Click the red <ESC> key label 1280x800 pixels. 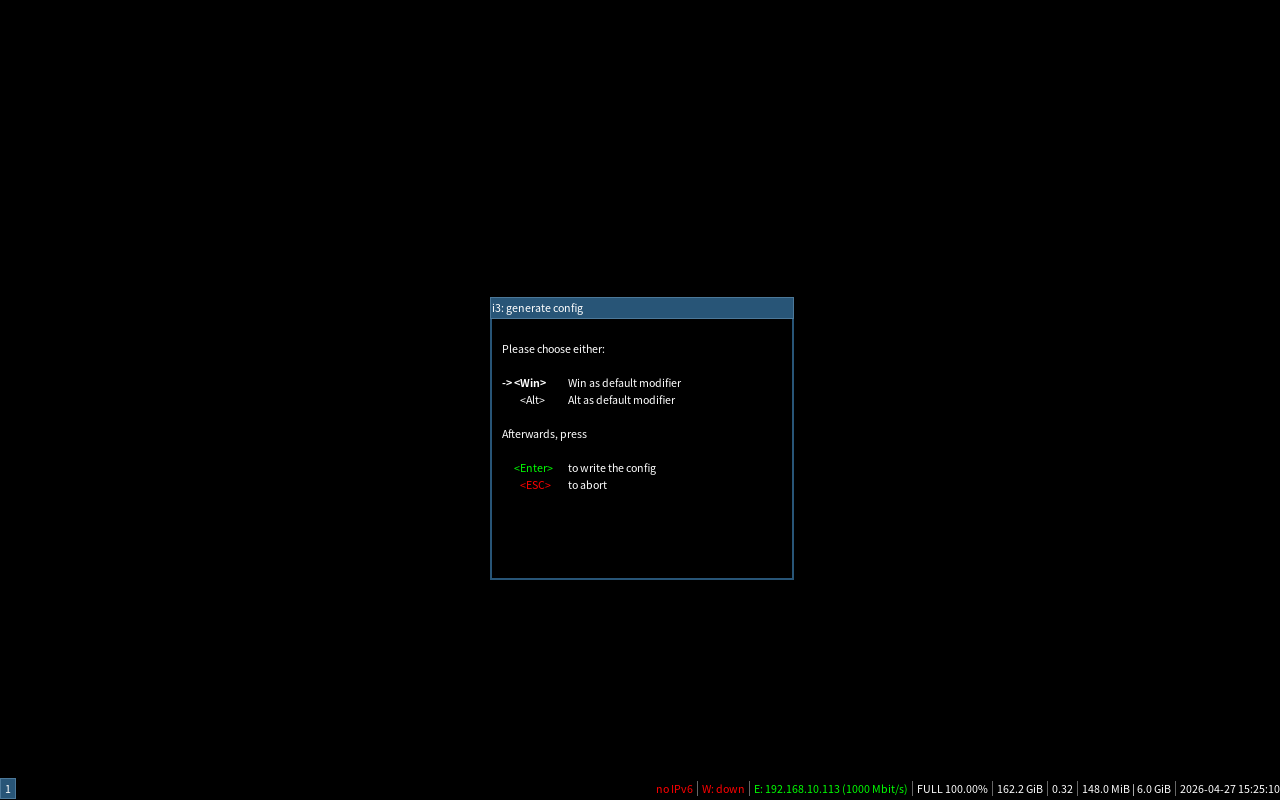(x=535, y=485)
